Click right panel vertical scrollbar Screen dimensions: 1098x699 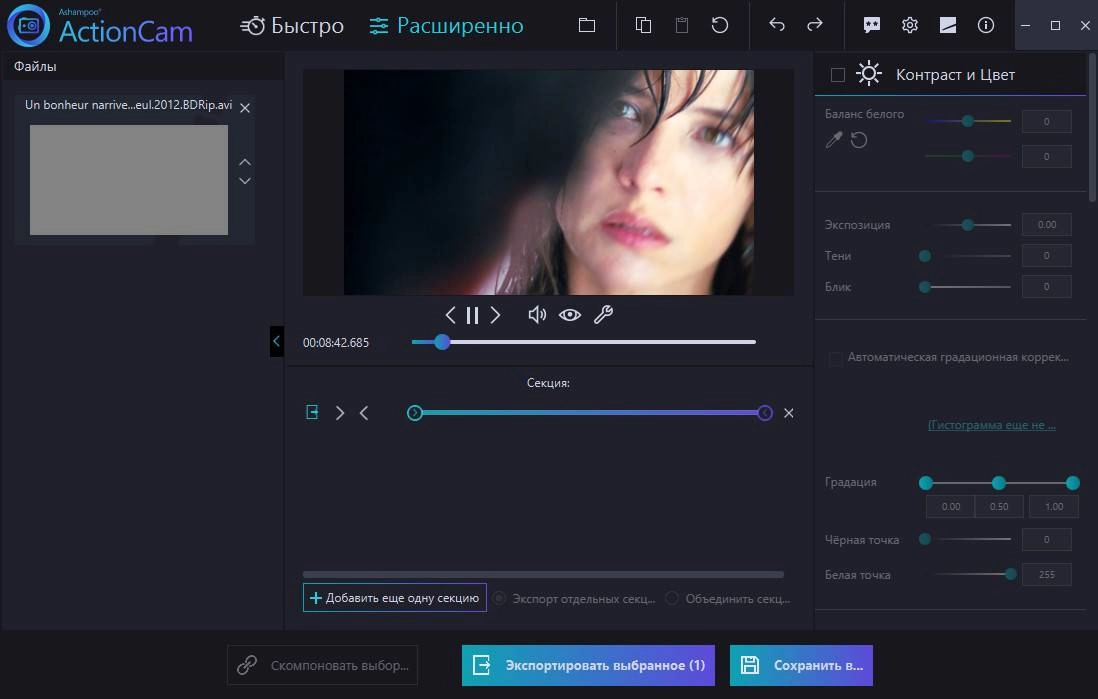[x=1092, y=126]
